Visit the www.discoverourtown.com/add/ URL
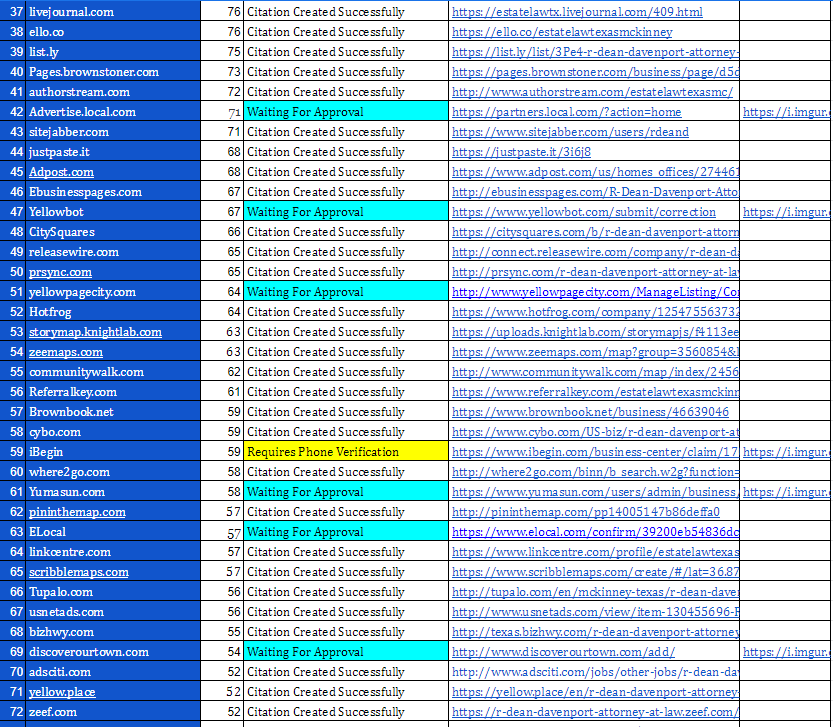833x727 pixels. pos(562,652)
